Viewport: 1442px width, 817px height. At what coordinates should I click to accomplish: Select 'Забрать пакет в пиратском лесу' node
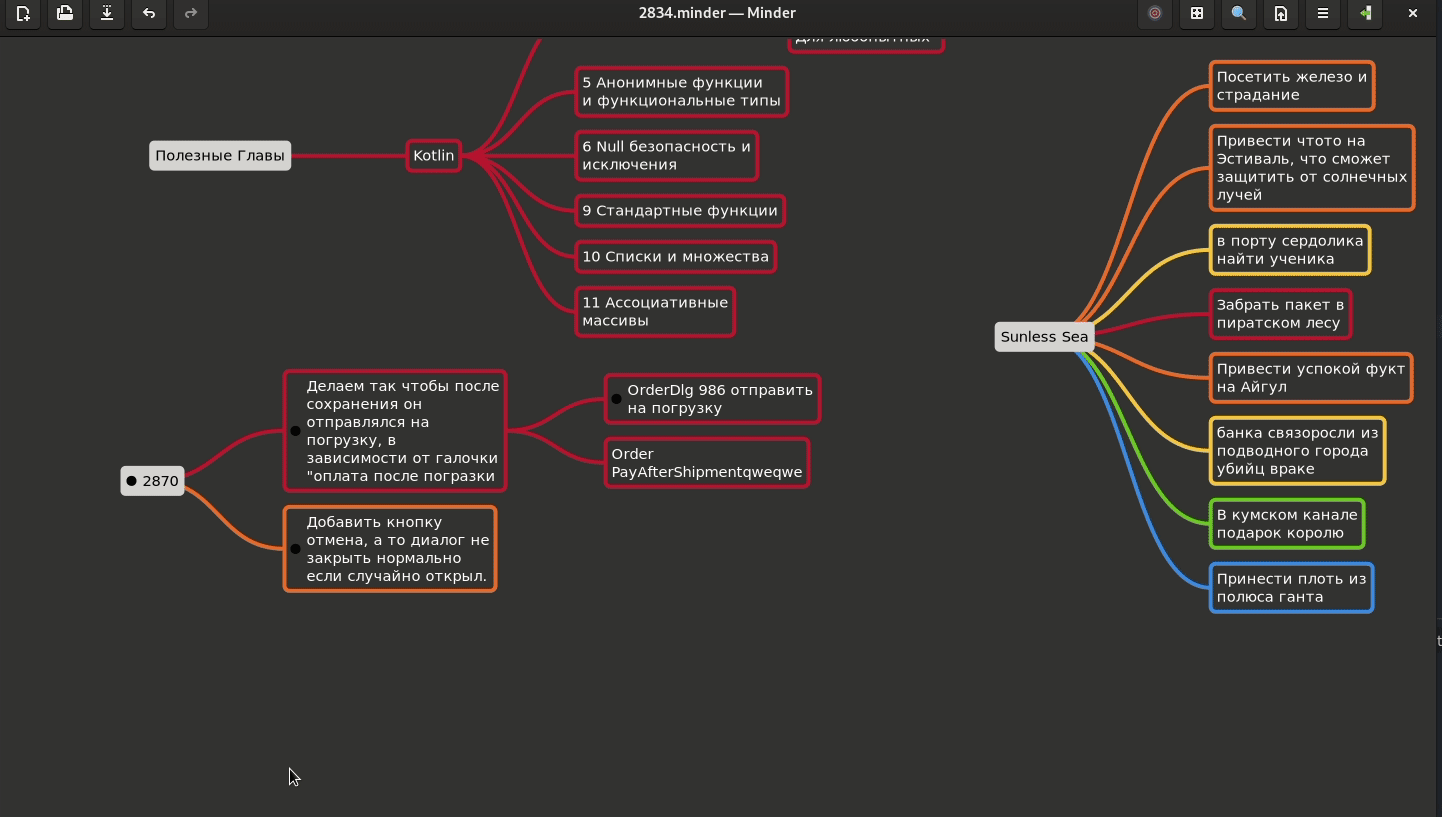click(1280, 314)
